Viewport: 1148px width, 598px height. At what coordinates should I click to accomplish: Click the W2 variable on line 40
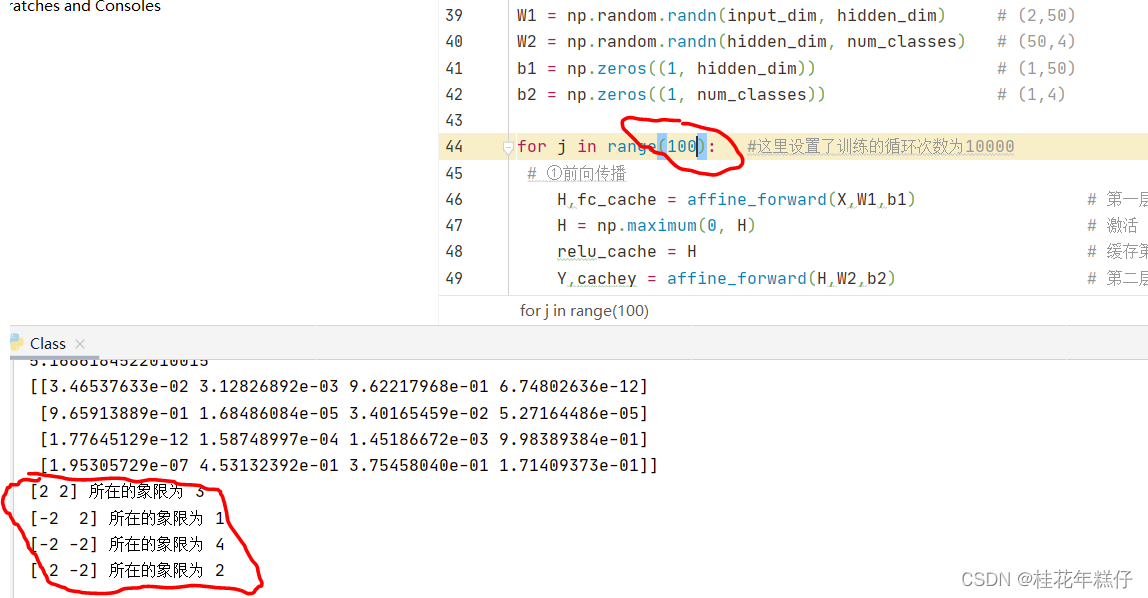pyautogui.click(x=526, y=42)
